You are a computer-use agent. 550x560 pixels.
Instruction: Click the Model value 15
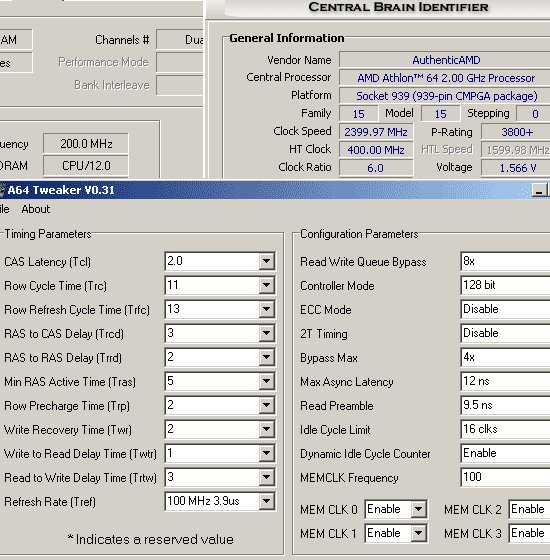tap(441, 114)
